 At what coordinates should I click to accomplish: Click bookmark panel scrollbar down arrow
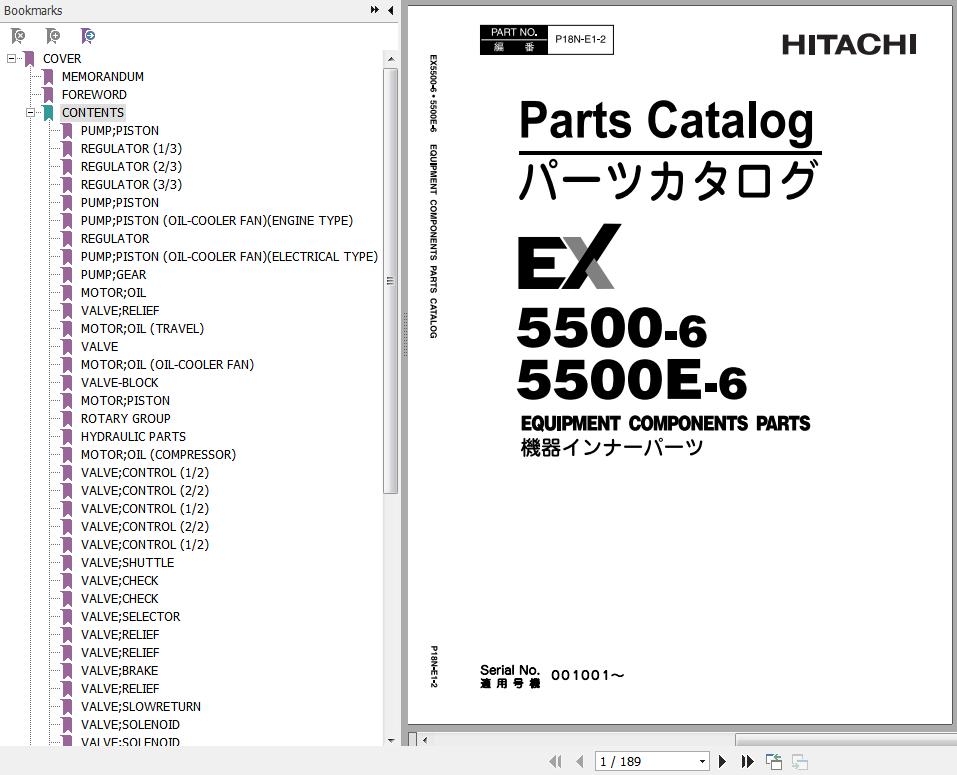[391, 740]
